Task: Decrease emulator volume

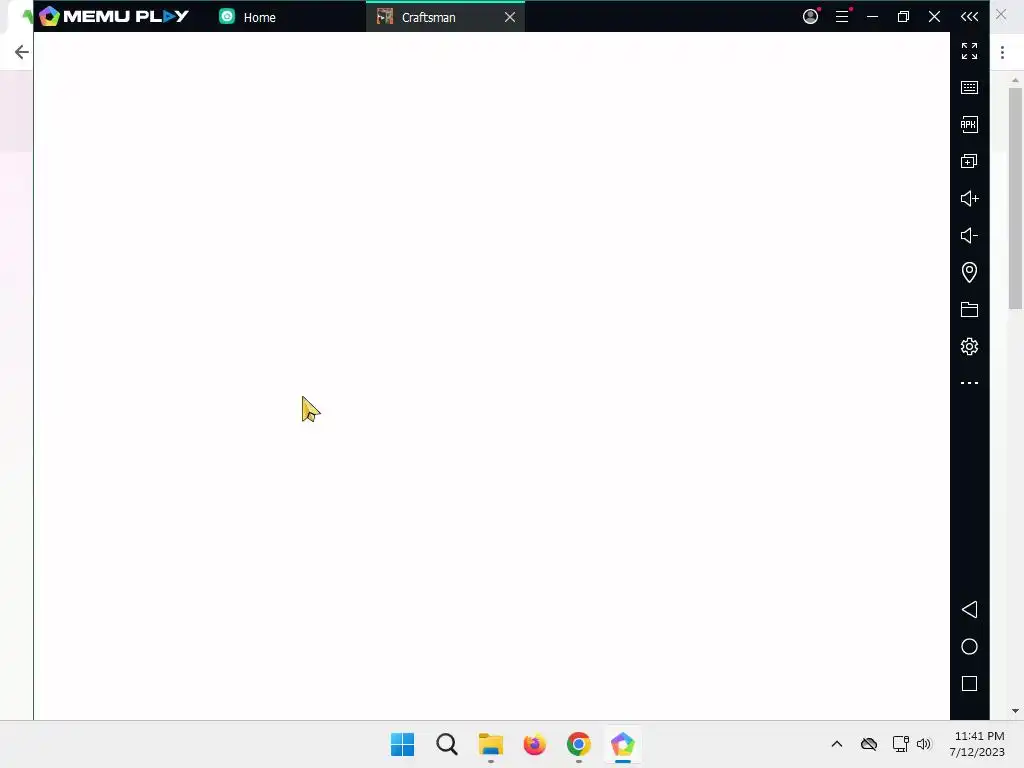Action: 969,236
